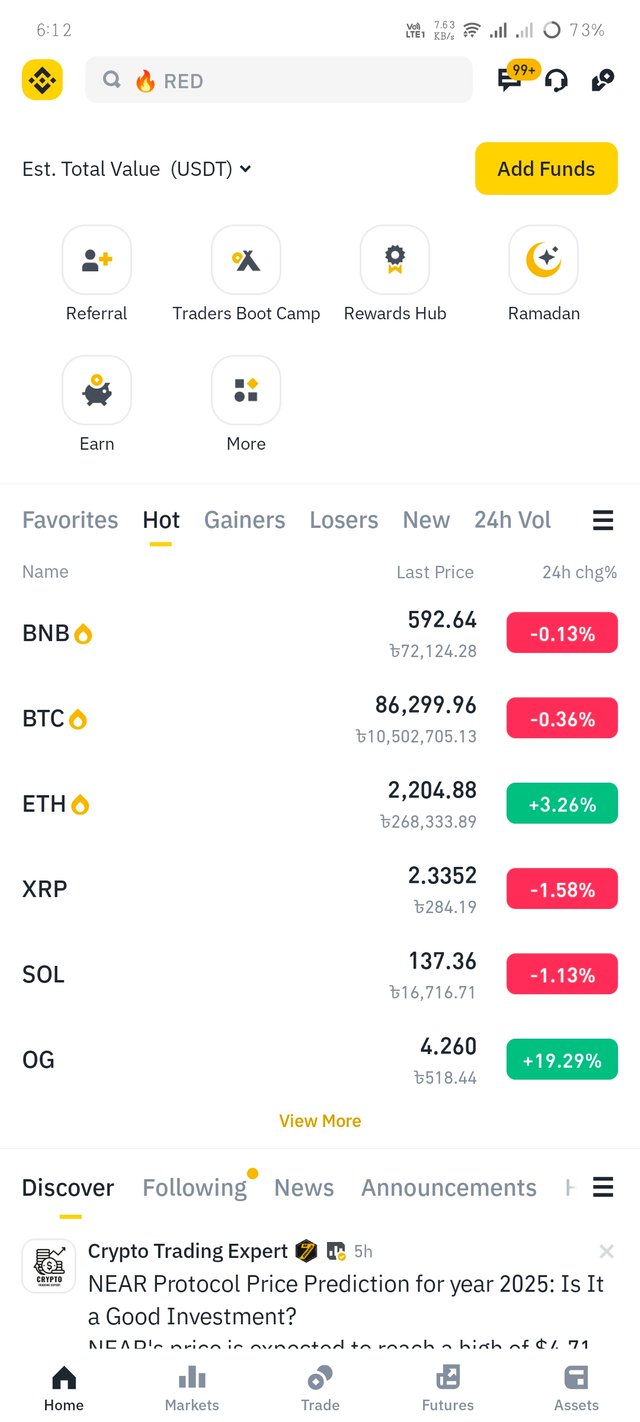Open the More services icon
This screenshot has height=1422, width=640.
pos(246,390)
